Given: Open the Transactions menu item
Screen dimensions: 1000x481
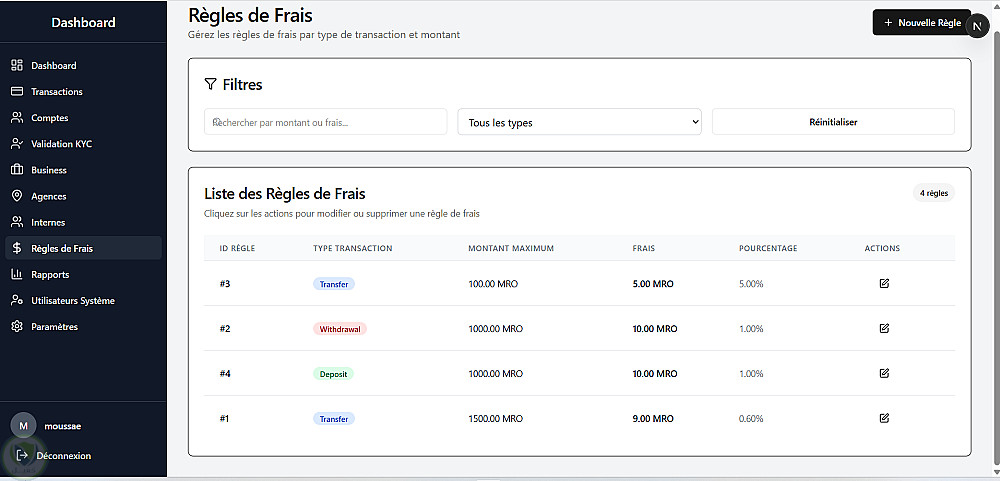Looking at the screenshot, I should (x=56, y=92).
